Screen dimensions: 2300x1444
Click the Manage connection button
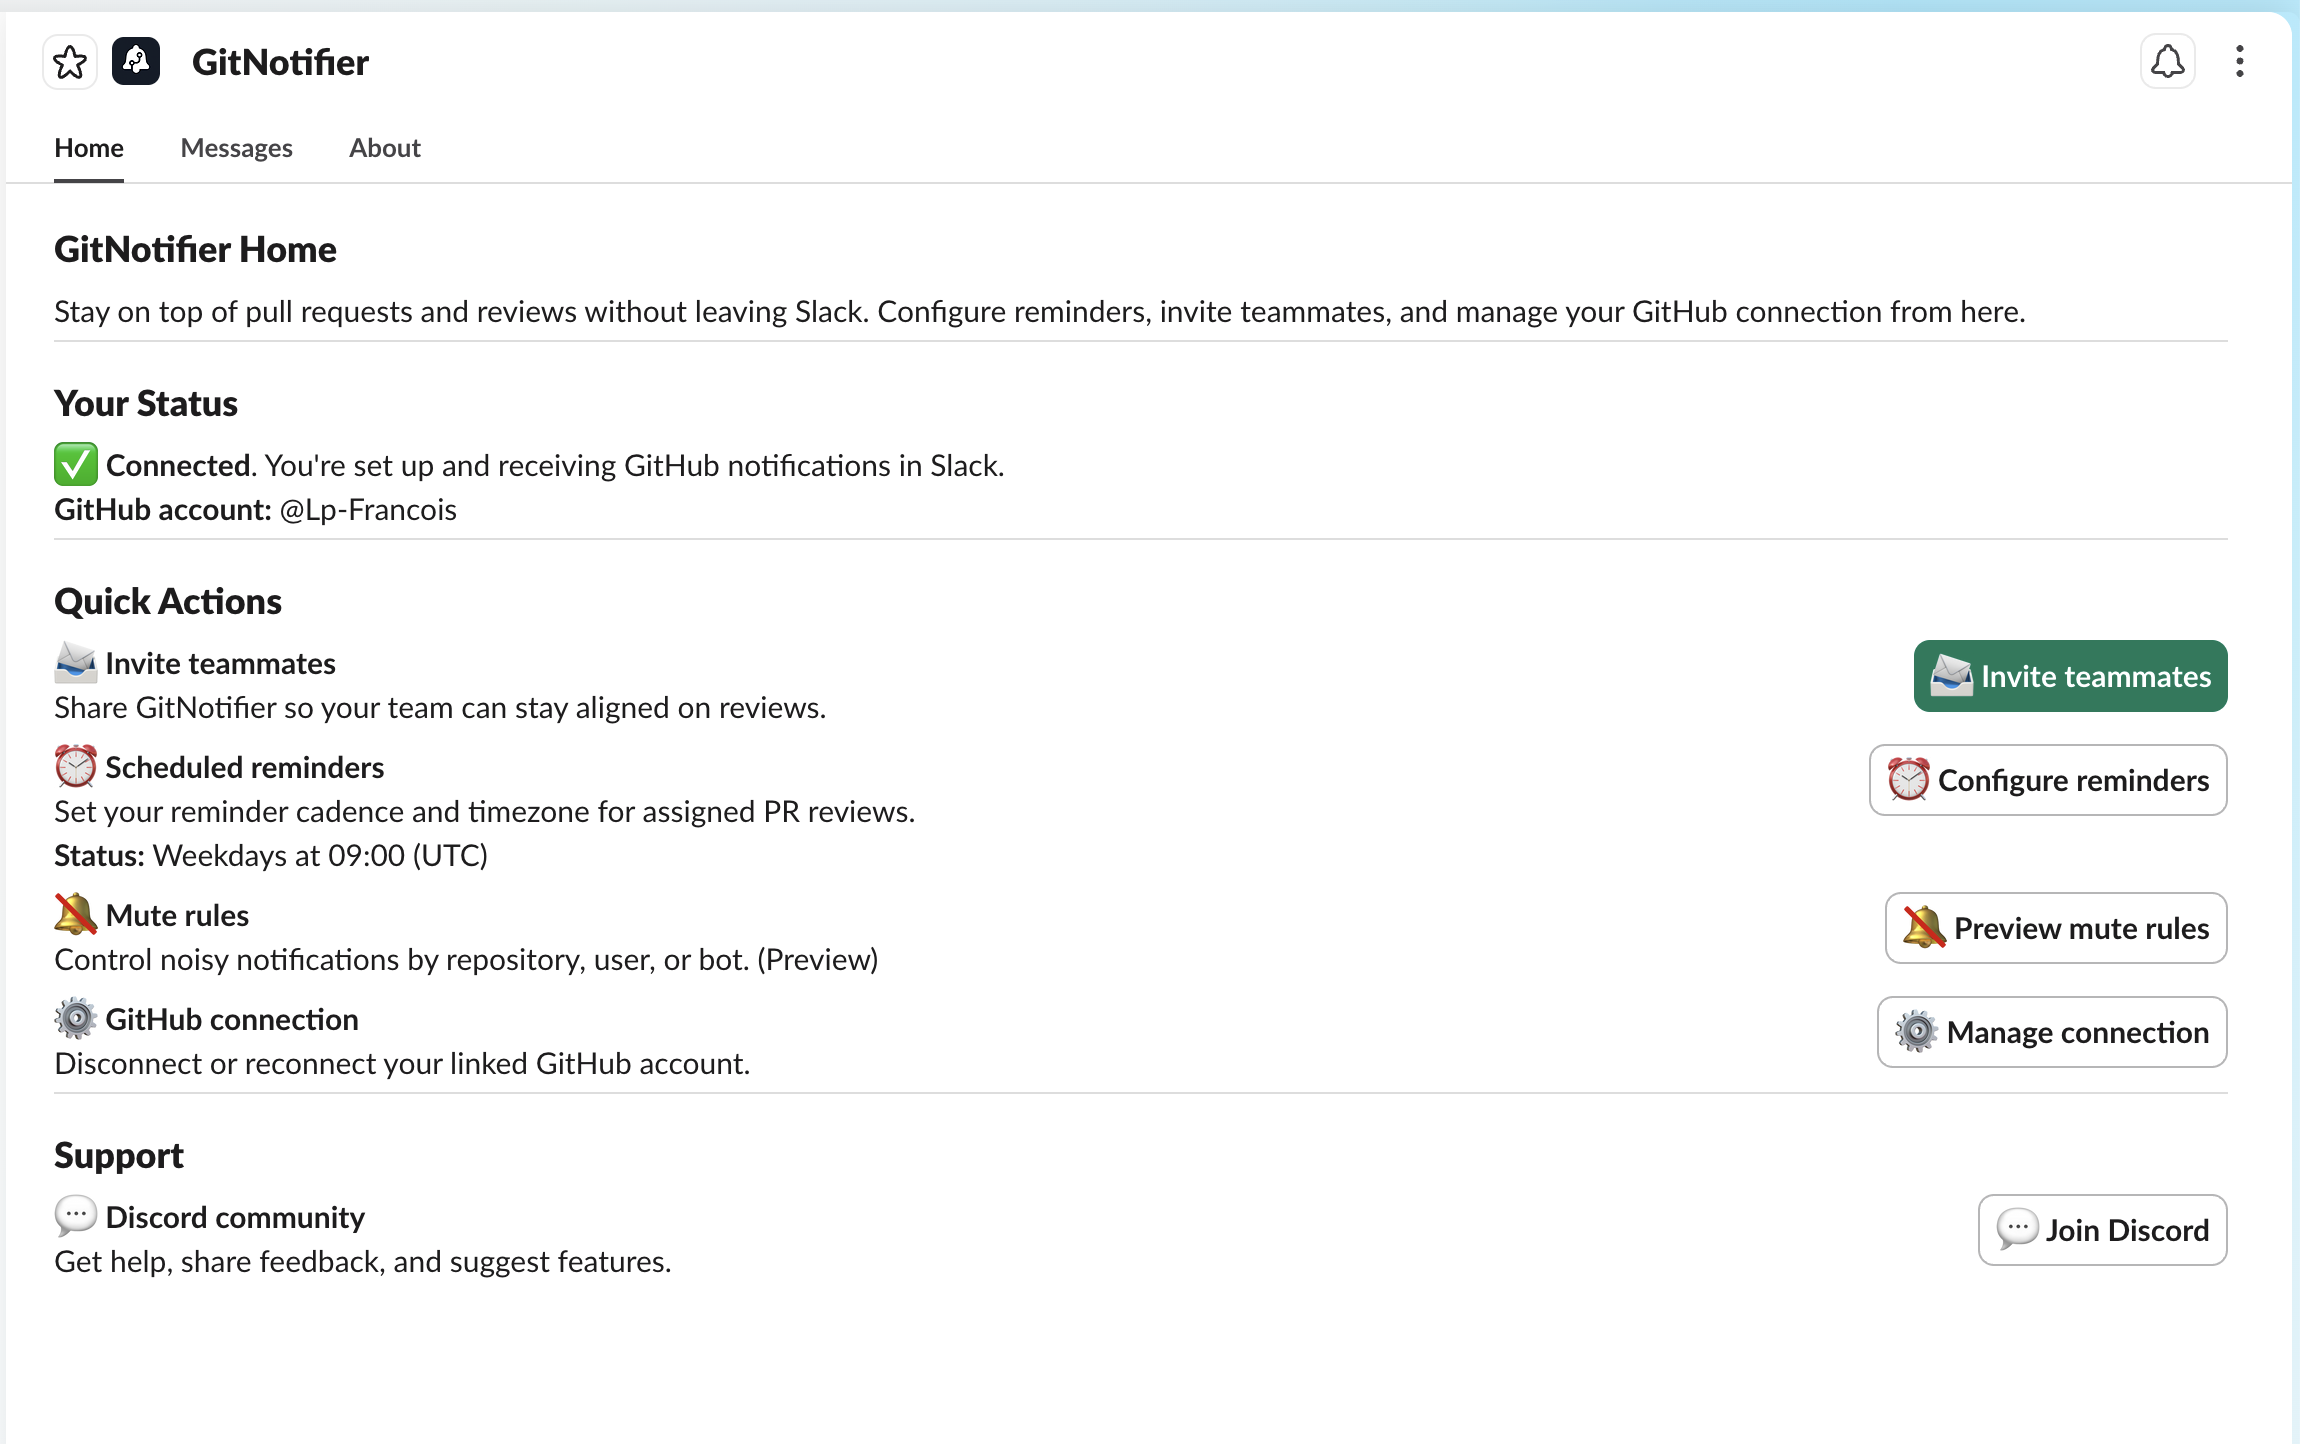tap(2051, 1032)
